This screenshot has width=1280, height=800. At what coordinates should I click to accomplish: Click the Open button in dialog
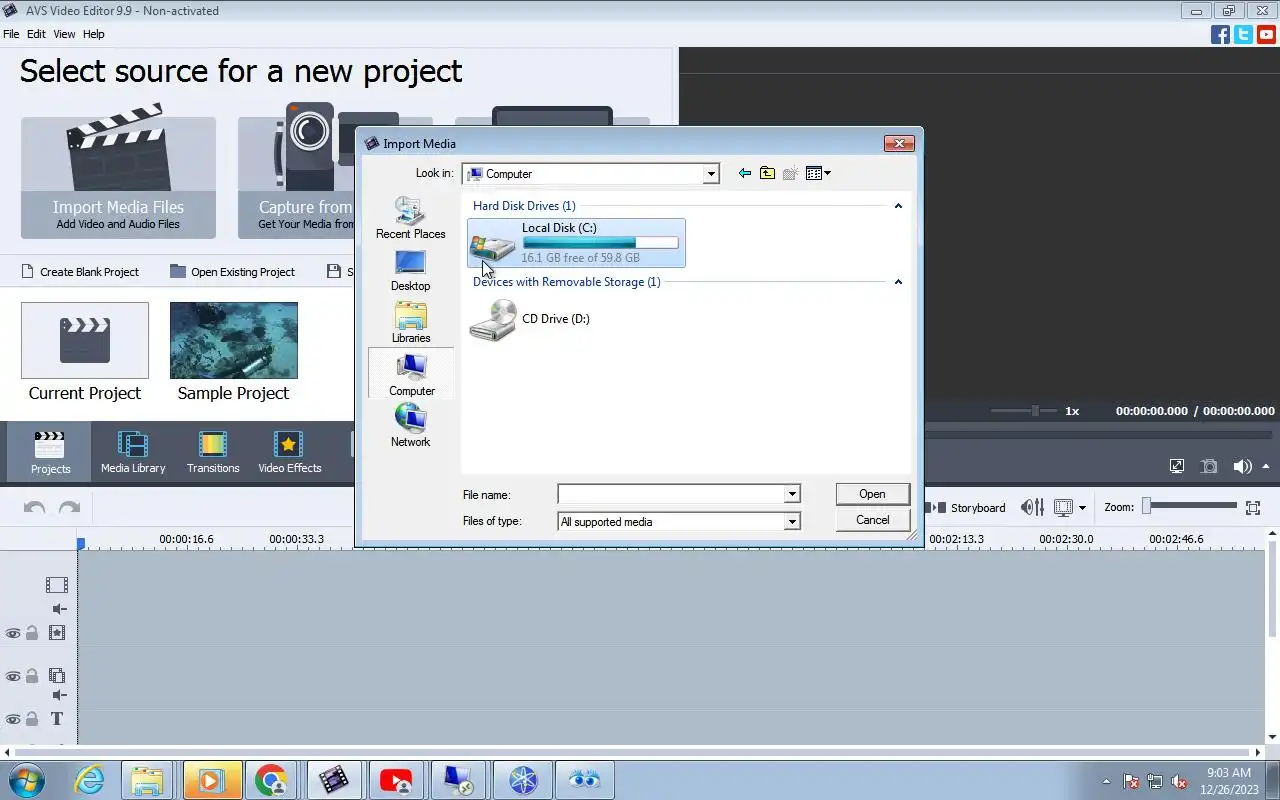point(872,494)
